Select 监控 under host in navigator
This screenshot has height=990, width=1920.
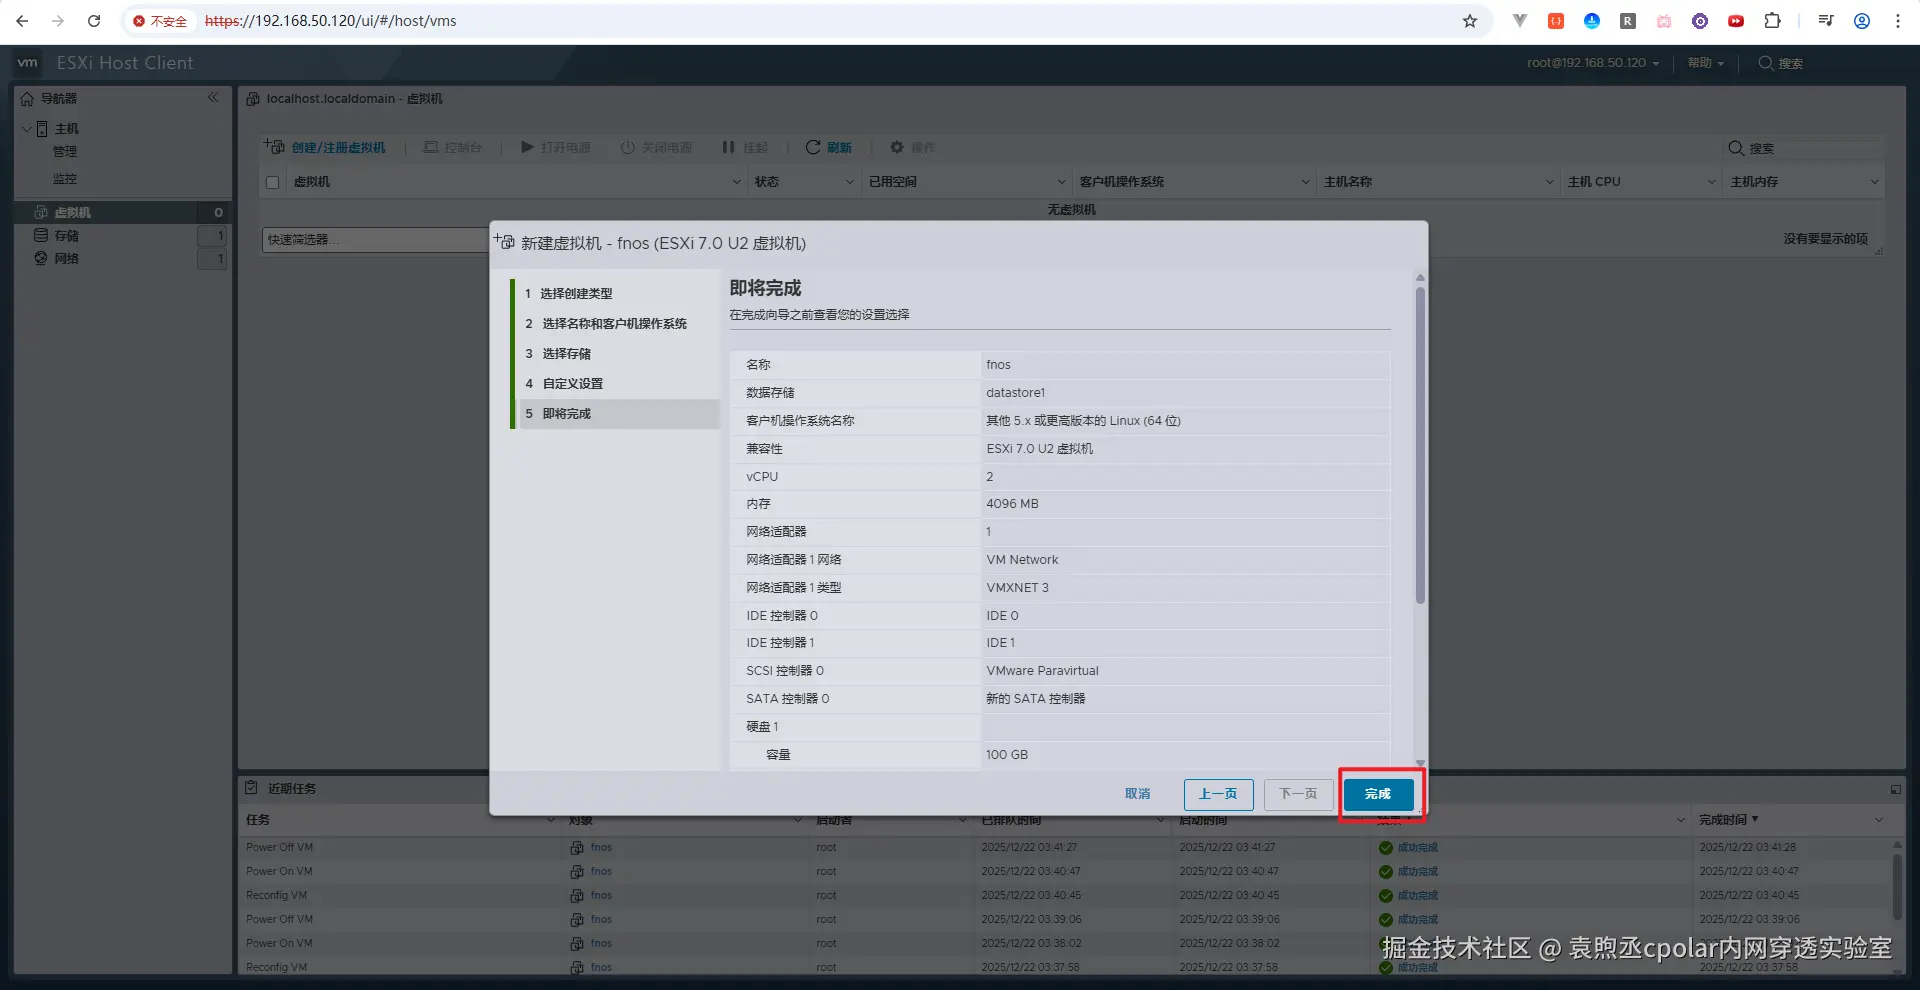65,179
